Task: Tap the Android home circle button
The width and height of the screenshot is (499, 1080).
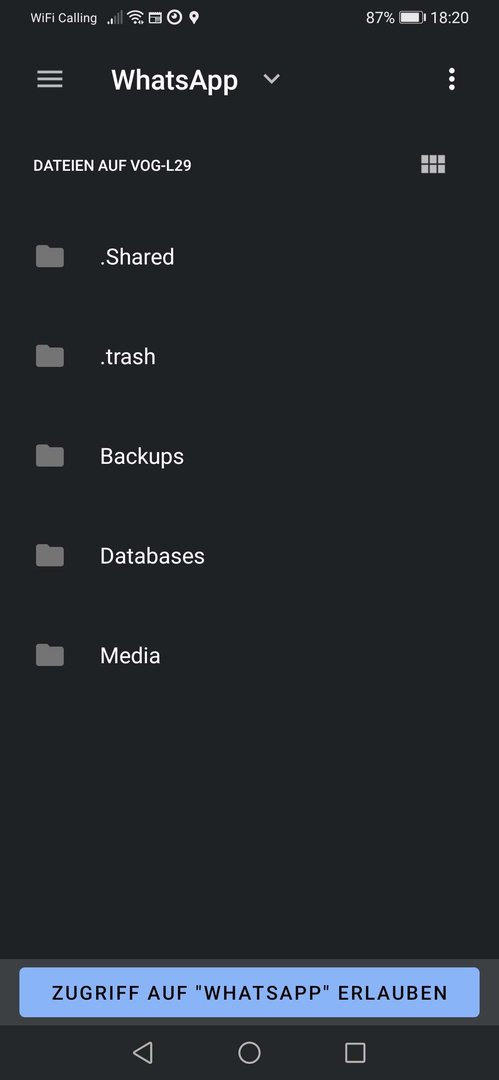Action: pos(250,1052)
